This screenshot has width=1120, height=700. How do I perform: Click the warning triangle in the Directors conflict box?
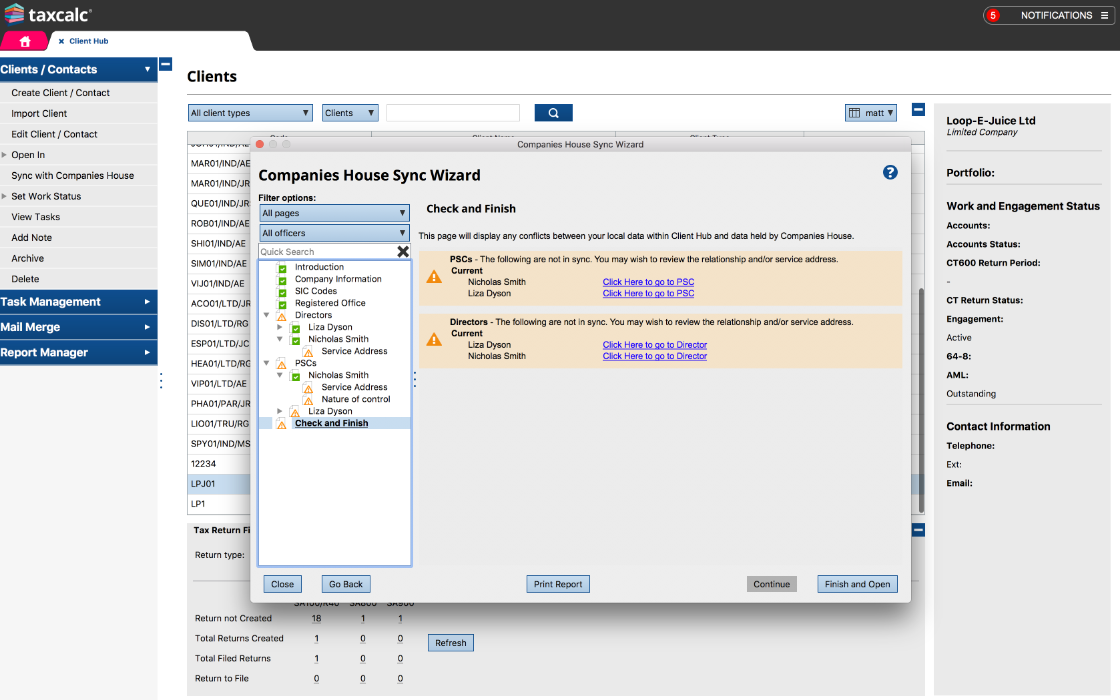pyautogui.click(x=434, y=339)
